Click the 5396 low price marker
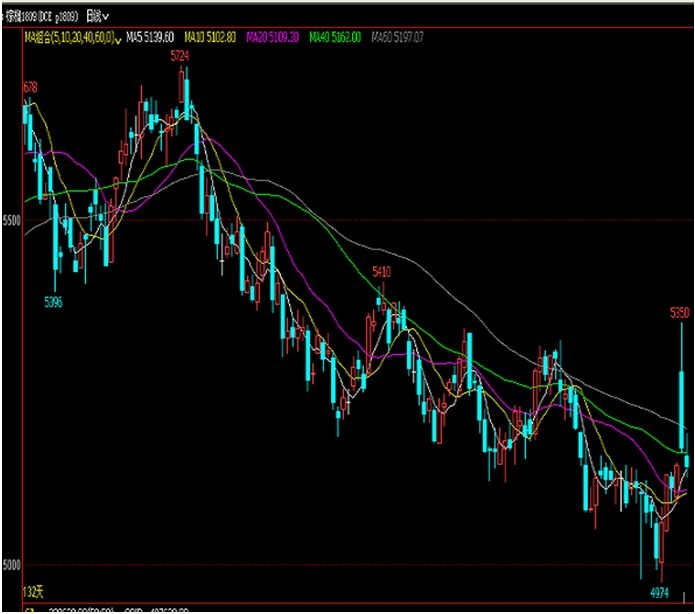The height and width of the screenshot is (614, 695). 53,302
